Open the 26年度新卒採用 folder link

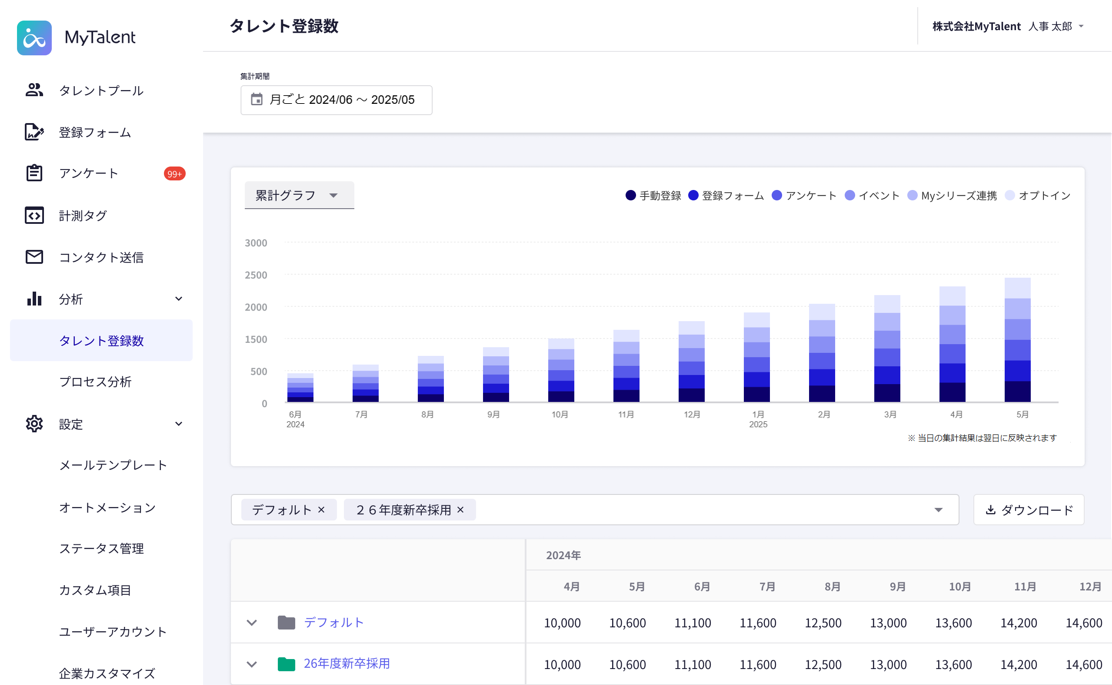[346, 664]
